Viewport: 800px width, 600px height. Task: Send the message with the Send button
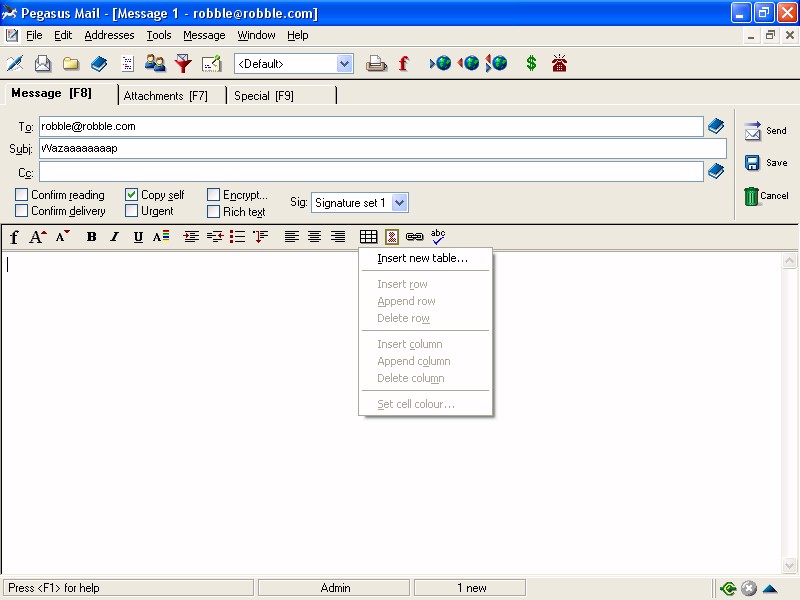coord(765,131)
